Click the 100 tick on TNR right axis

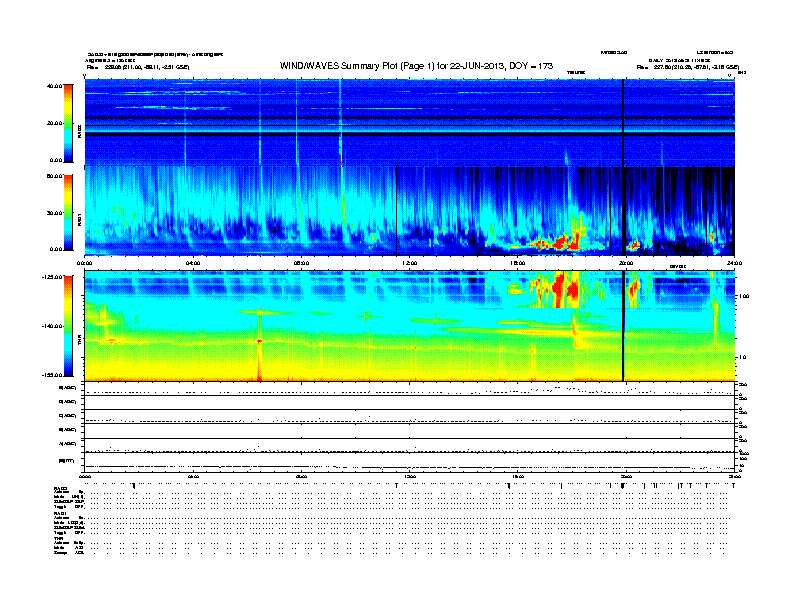tap(744, 296)
